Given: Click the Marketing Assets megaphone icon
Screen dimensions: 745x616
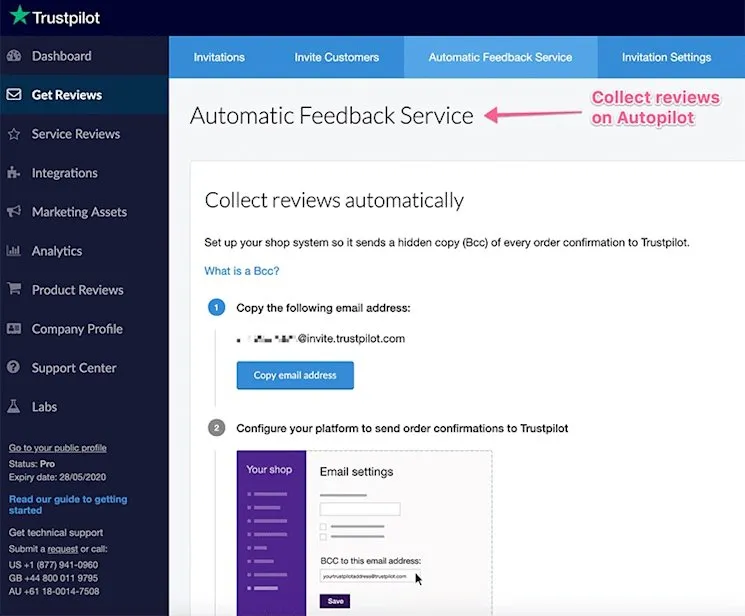Looking at the screenshot, I should [14, 212].
